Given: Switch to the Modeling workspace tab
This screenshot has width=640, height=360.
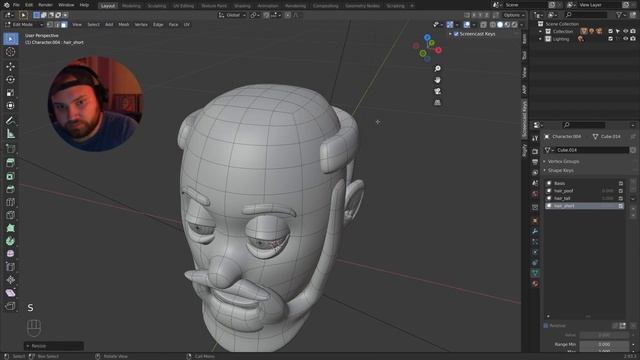Looking at the screenshot, I should [x=131, y=6].
